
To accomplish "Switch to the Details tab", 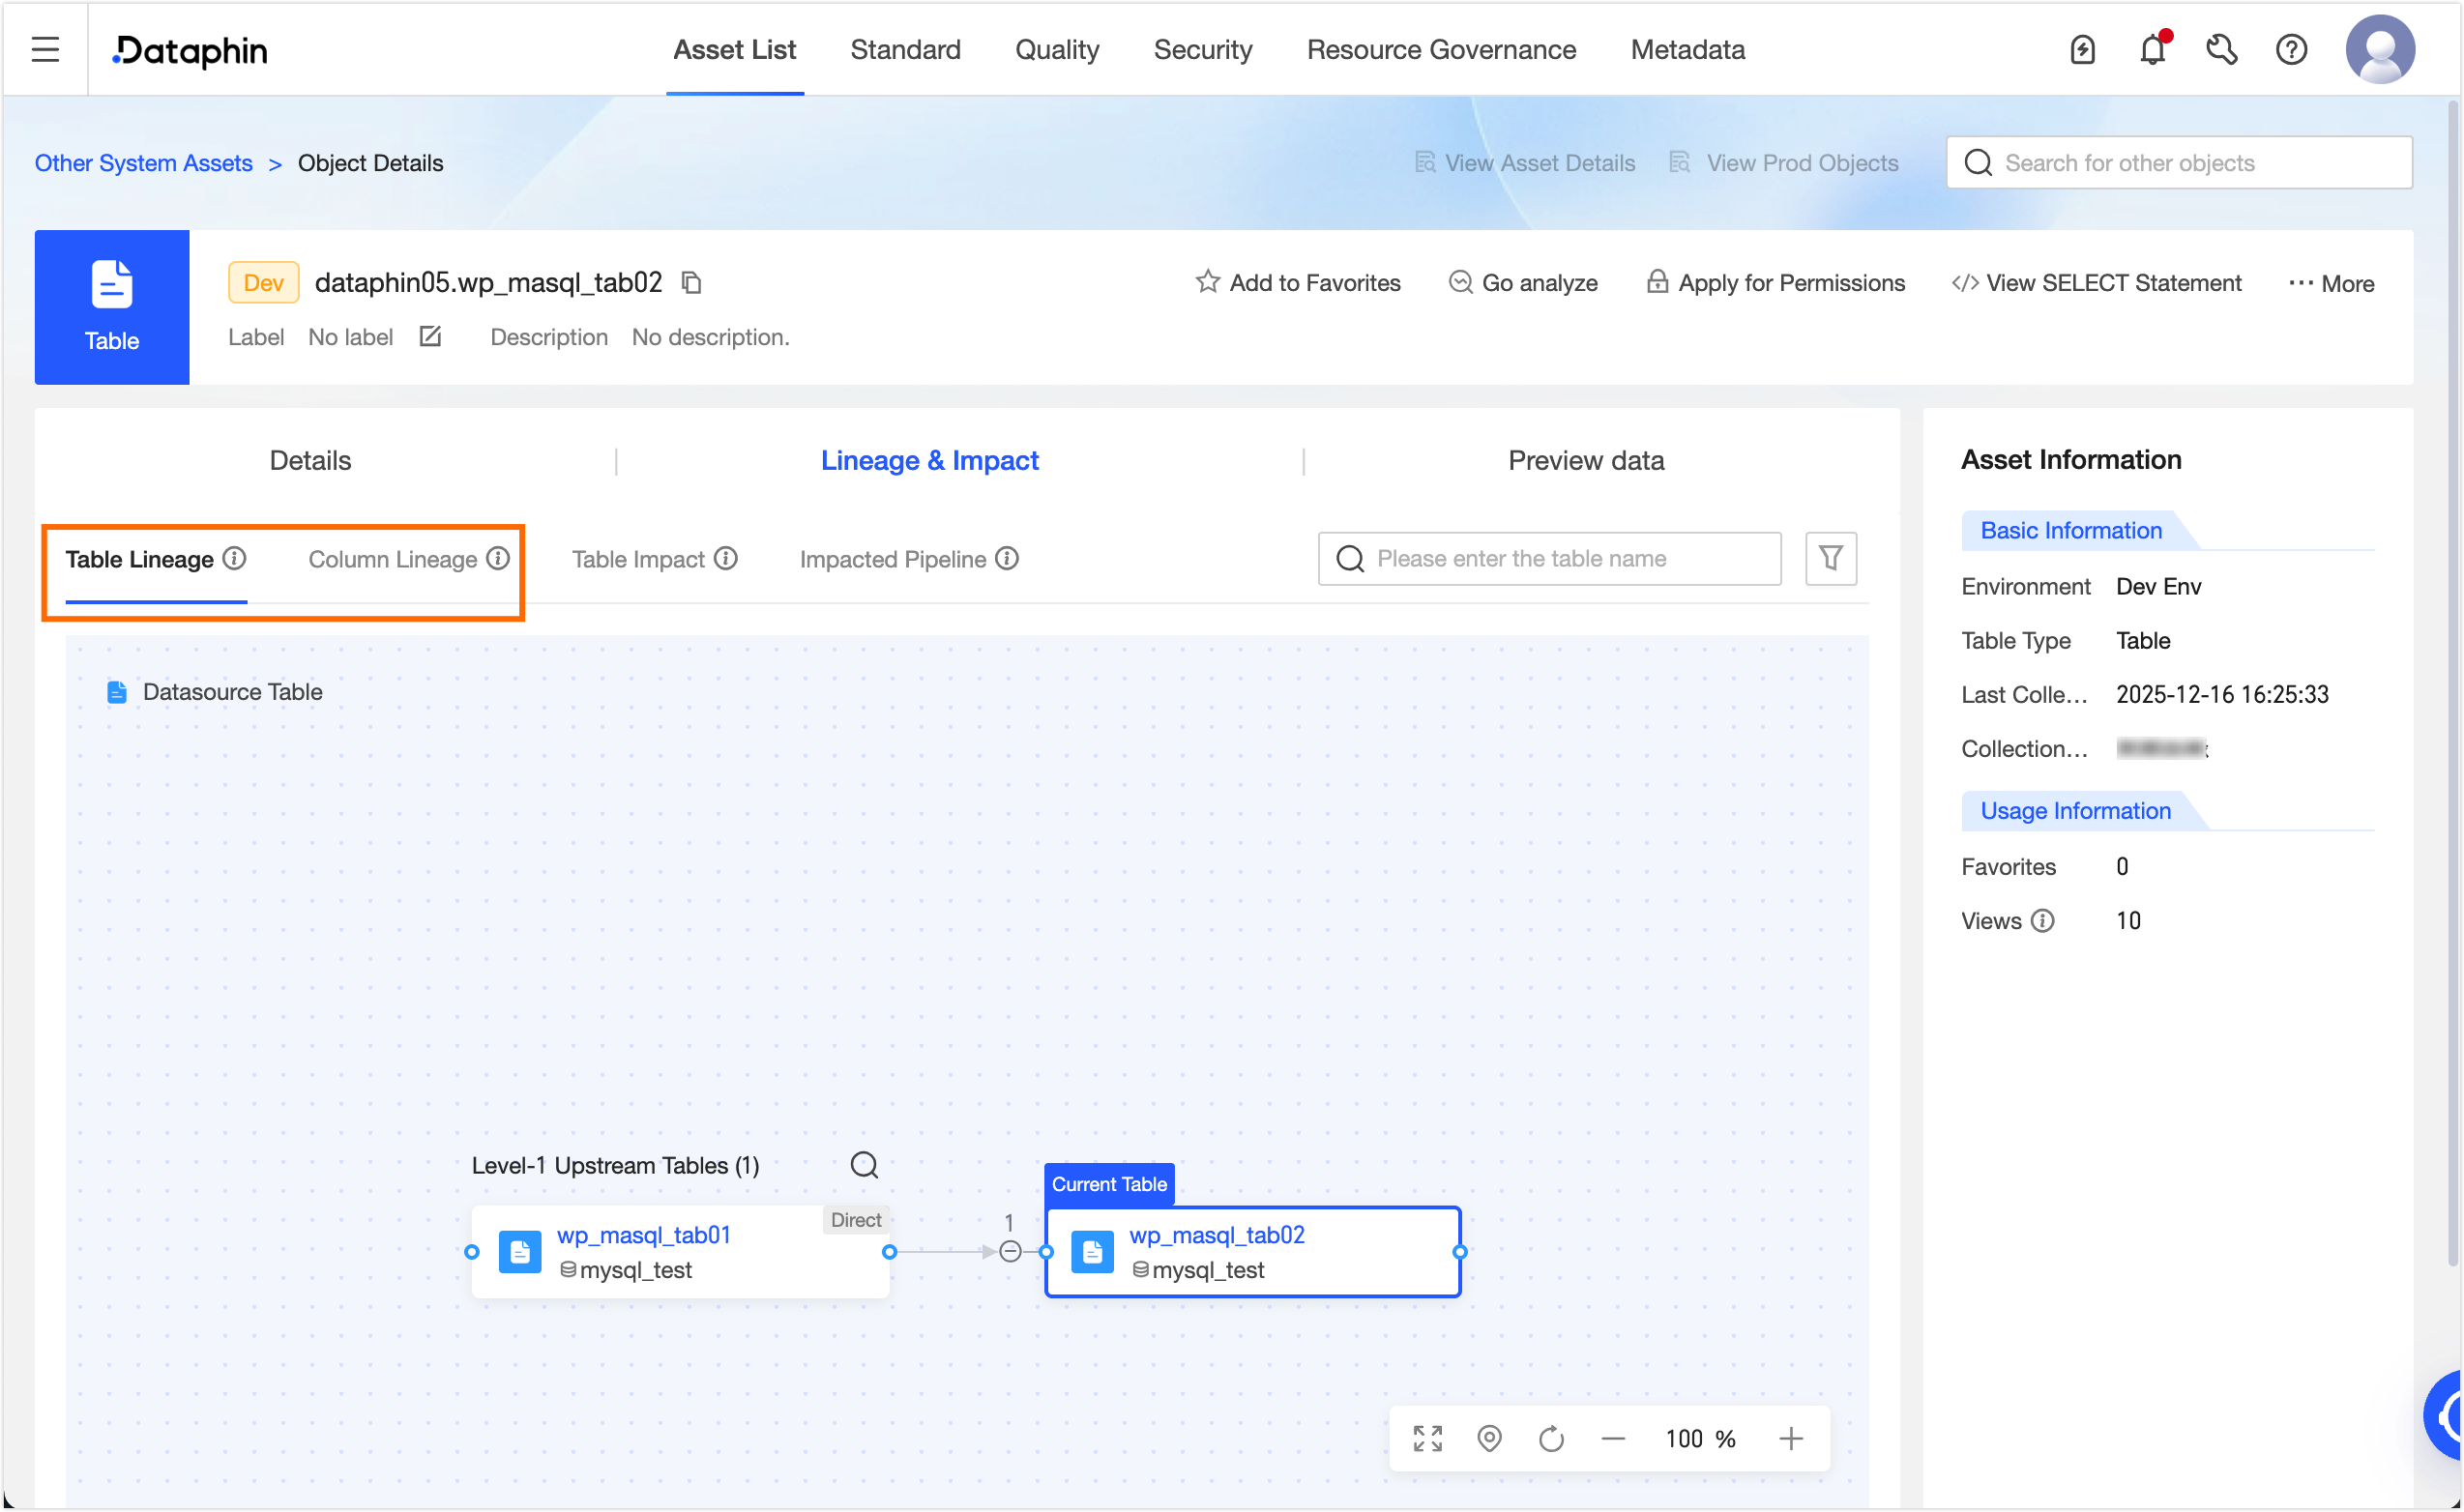I will [310, 460].
